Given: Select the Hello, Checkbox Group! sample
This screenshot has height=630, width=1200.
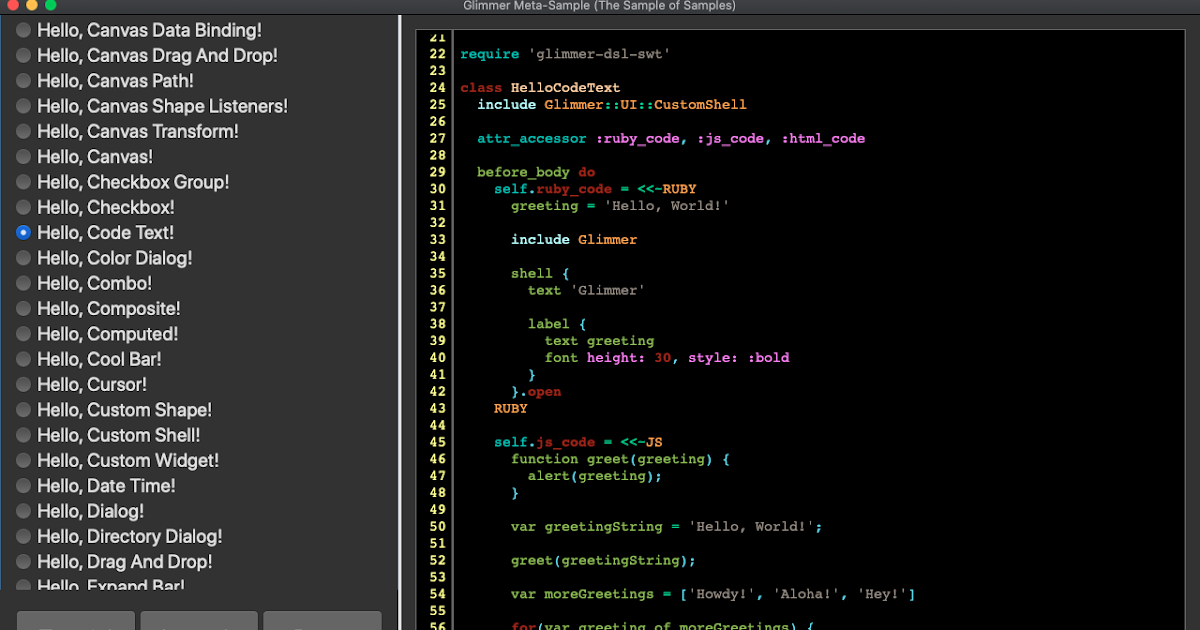Looking at the screenshot, I should (24, 182).
